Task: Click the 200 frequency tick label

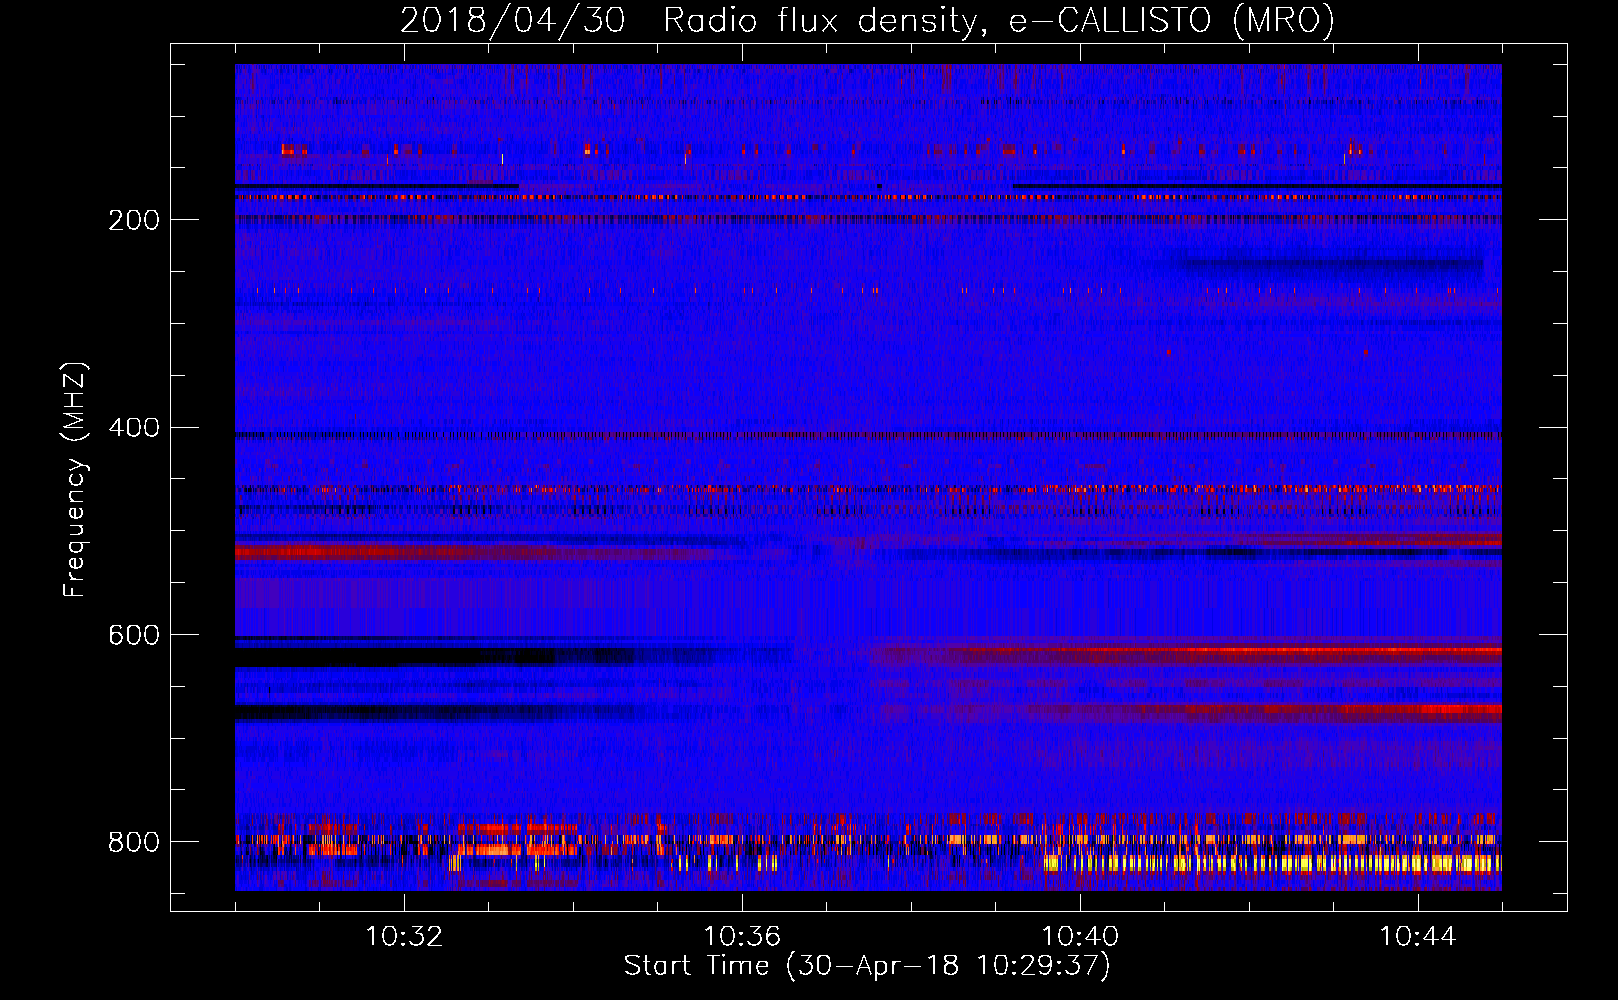Action: 133,220
